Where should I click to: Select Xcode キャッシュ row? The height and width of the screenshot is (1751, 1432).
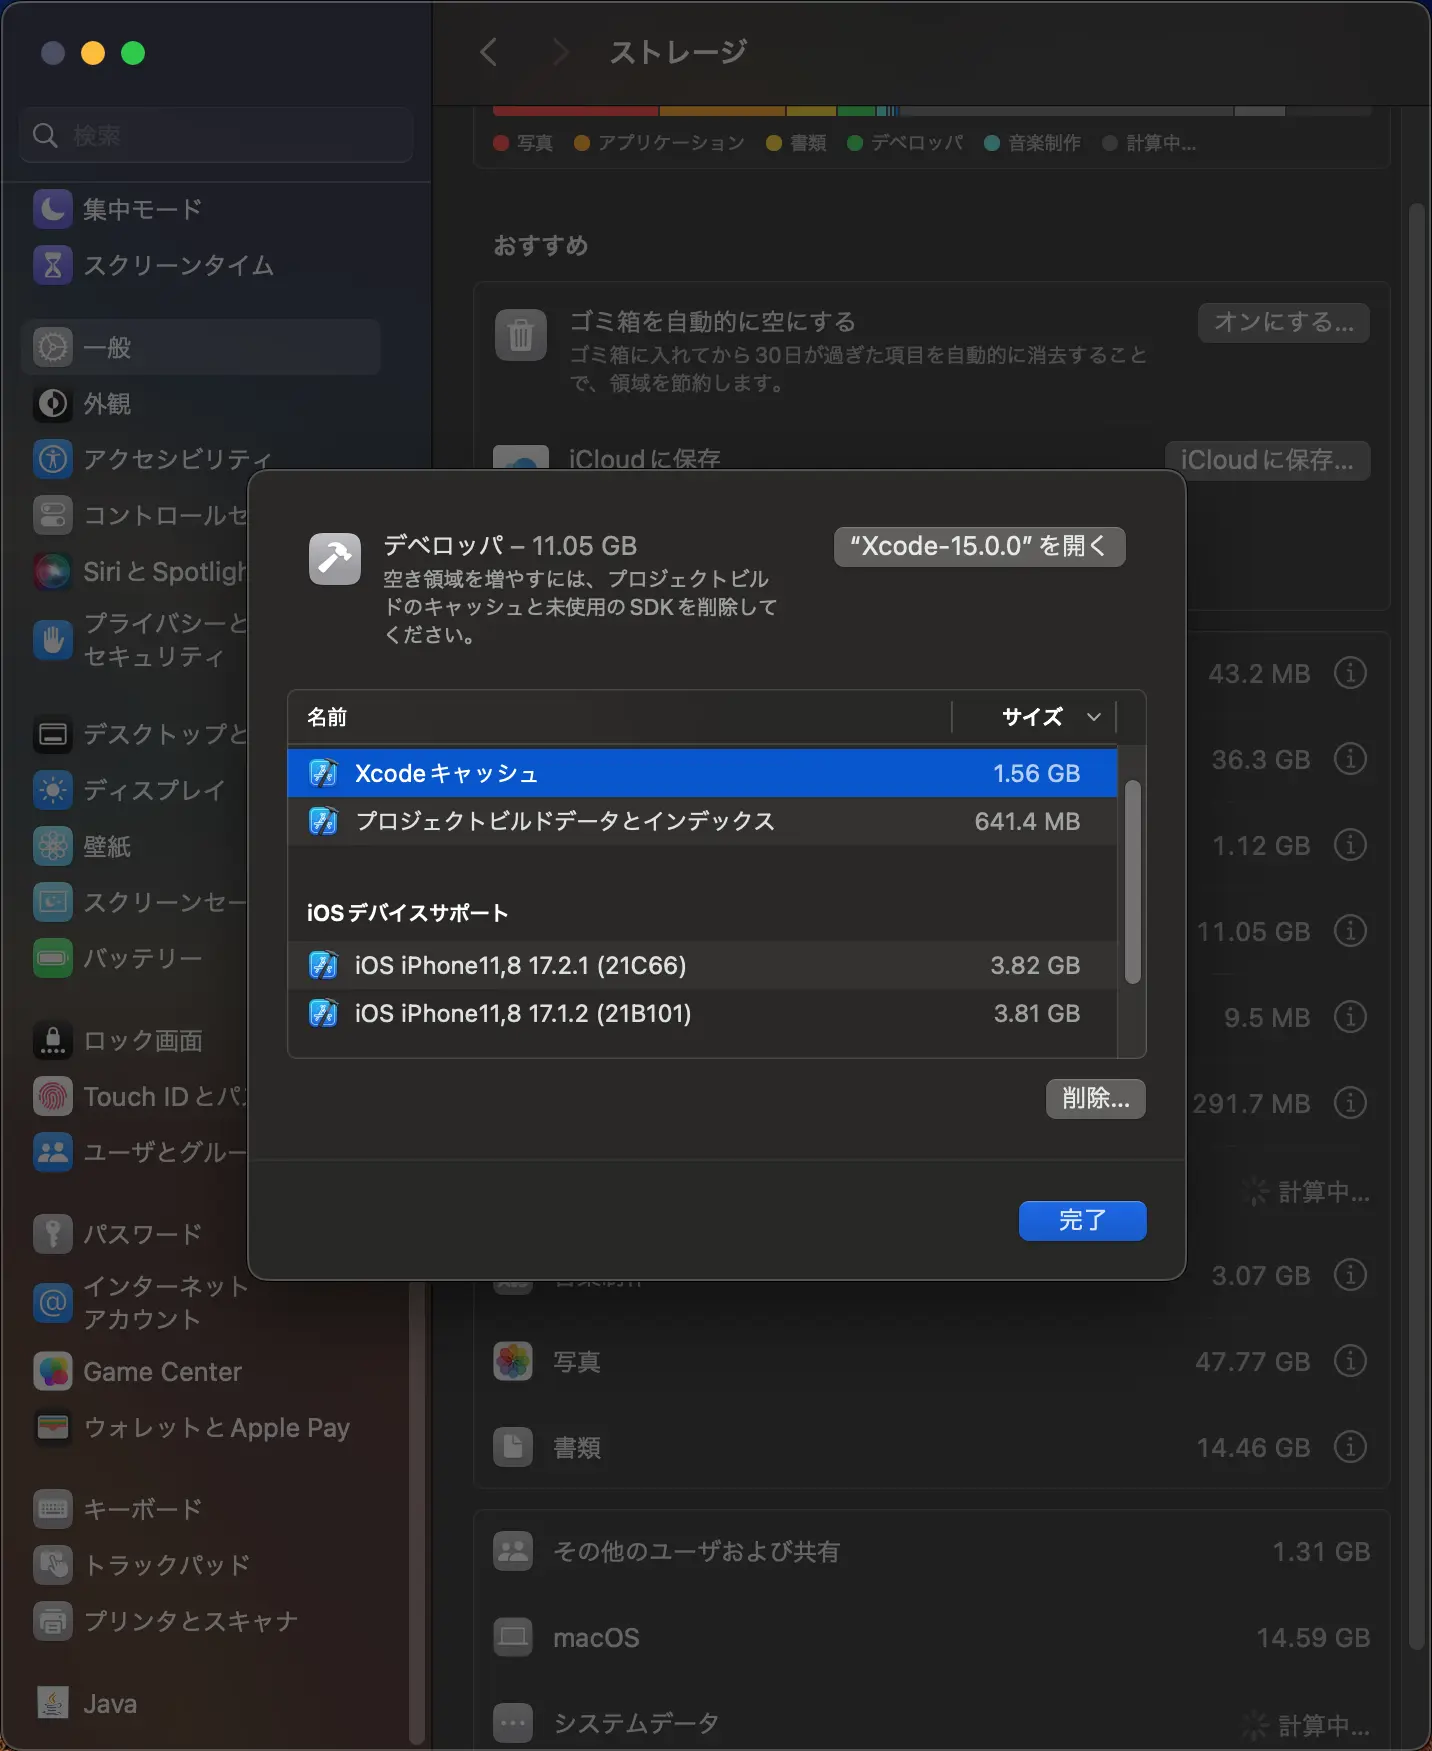[x=702, y=773]
